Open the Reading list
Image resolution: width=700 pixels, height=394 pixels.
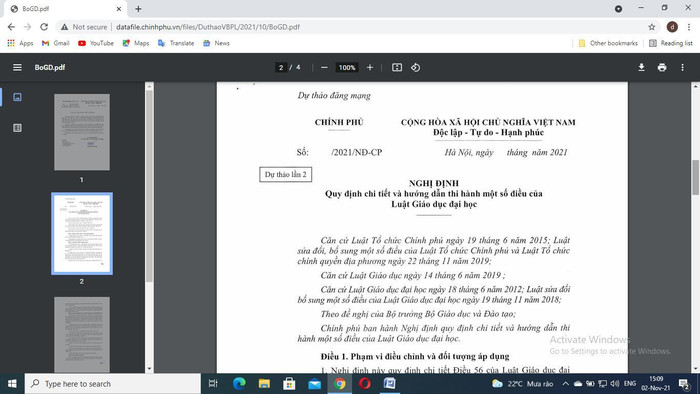click(x=671, y=43)
